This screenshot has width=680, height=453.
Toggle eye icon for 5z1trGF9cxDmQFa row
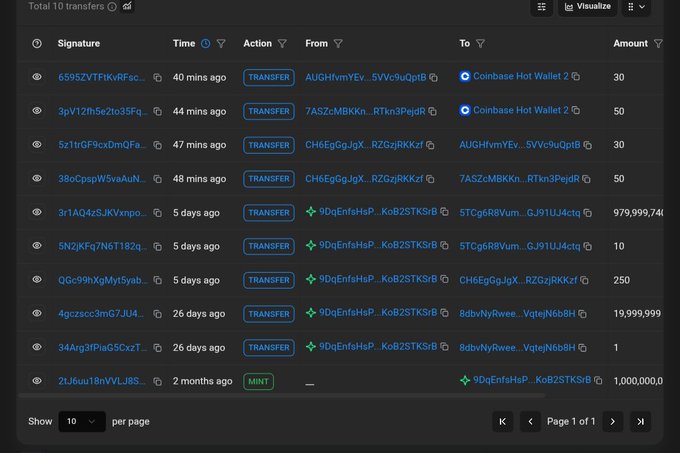coord(37,144)
